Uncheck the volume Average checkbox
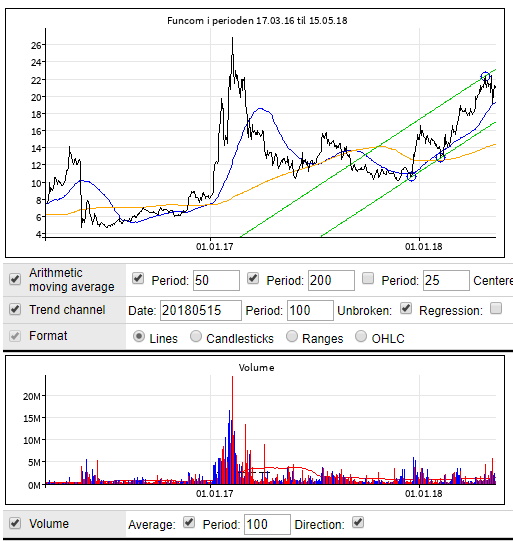The height and width of the screenshot is (541, 513). pos(189,522)
